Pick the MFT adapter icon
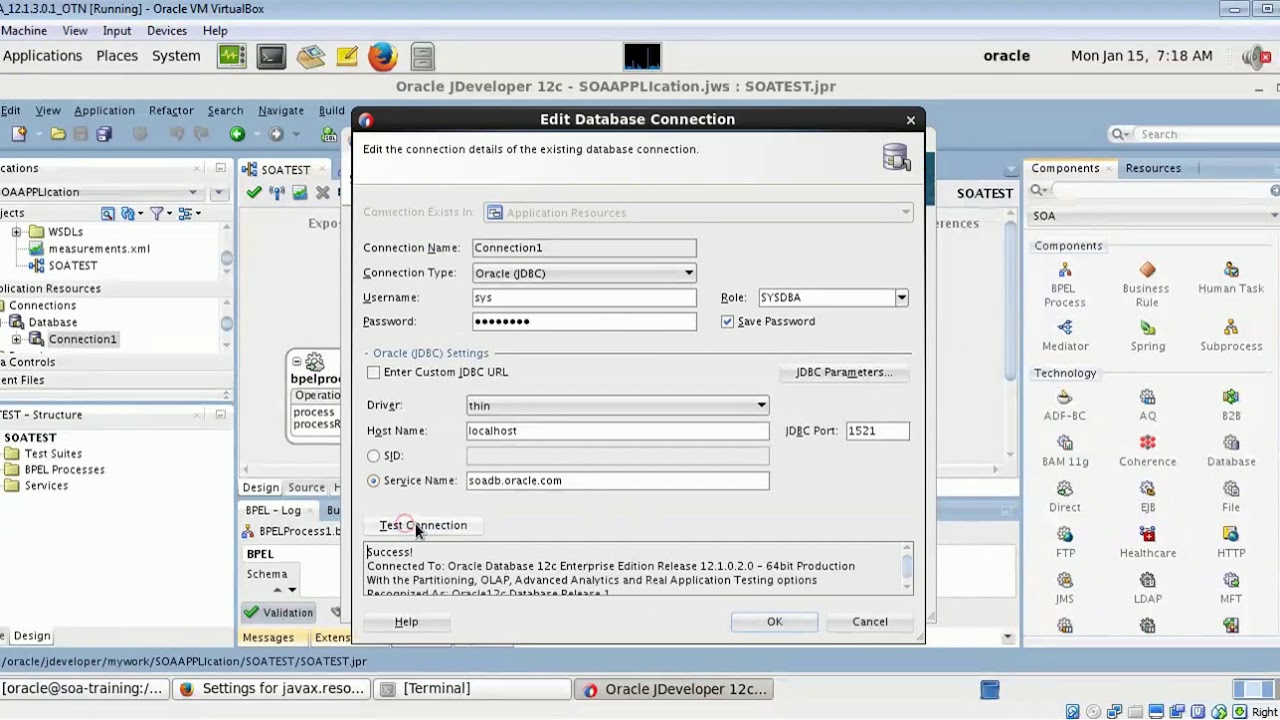The image size is (1280, 720). [x=1231, y=581]
